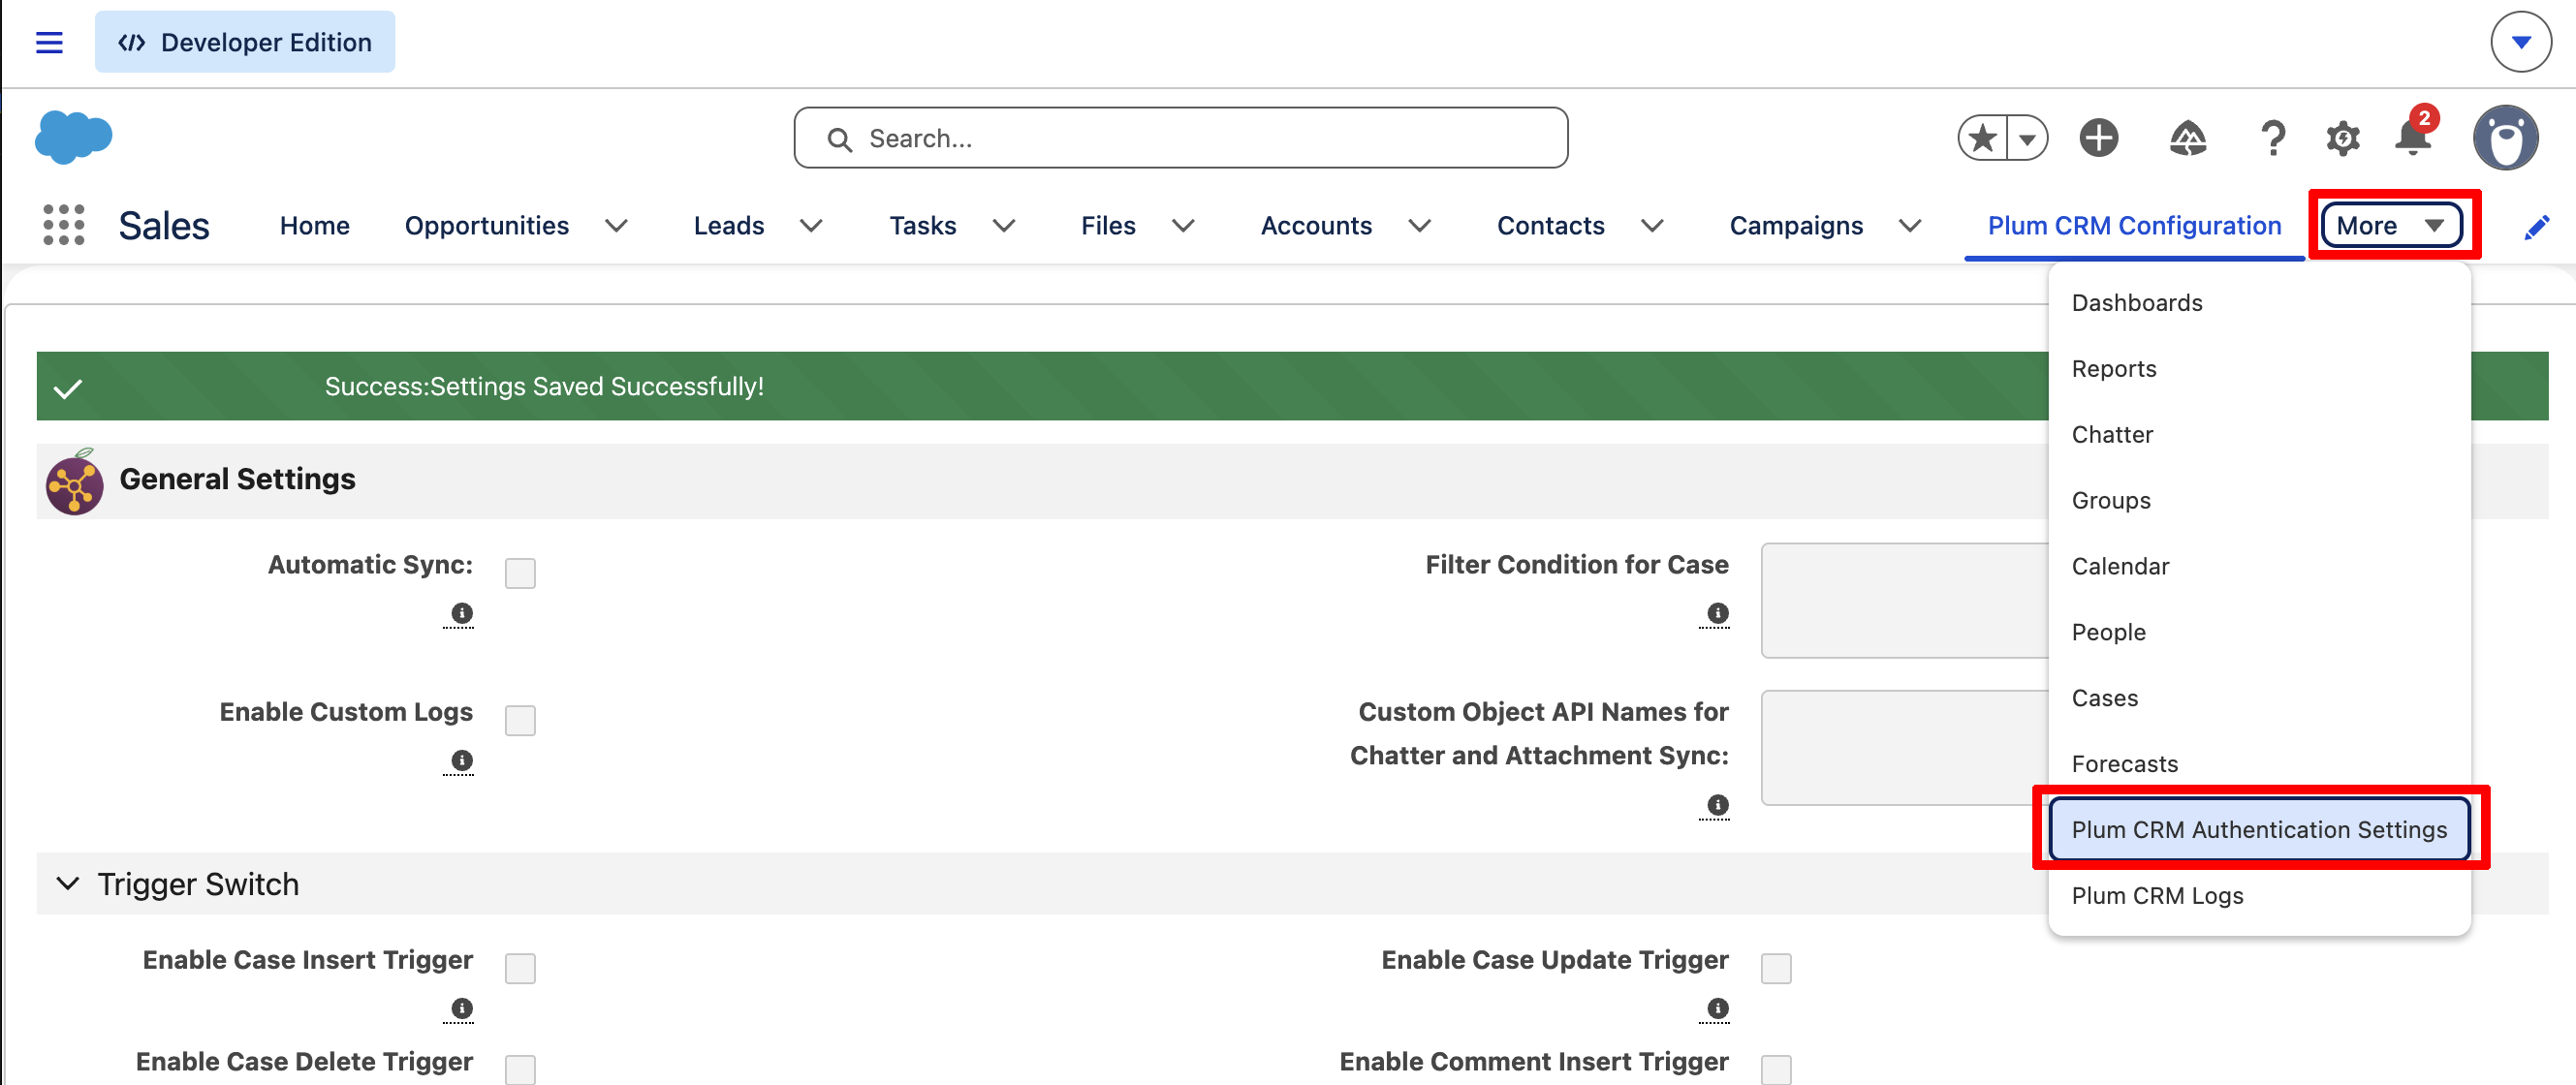
Task: Click the notifications bell icon
Action: [2413, 137]
